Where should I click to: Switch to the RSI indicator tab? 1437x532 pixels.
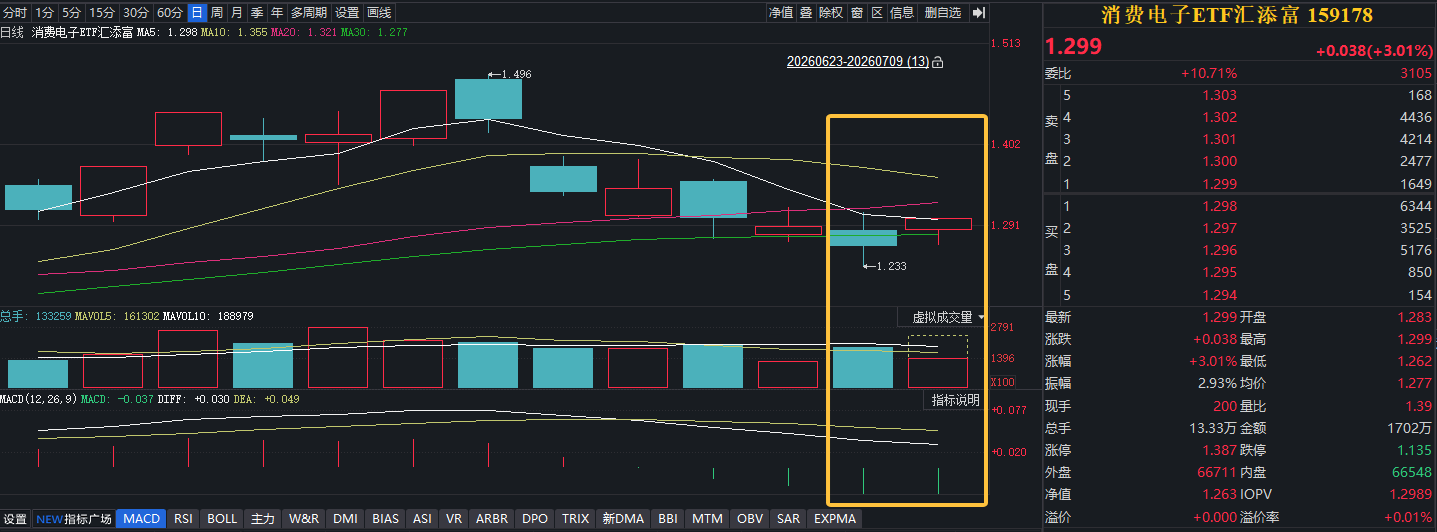[x=183, y=519]
